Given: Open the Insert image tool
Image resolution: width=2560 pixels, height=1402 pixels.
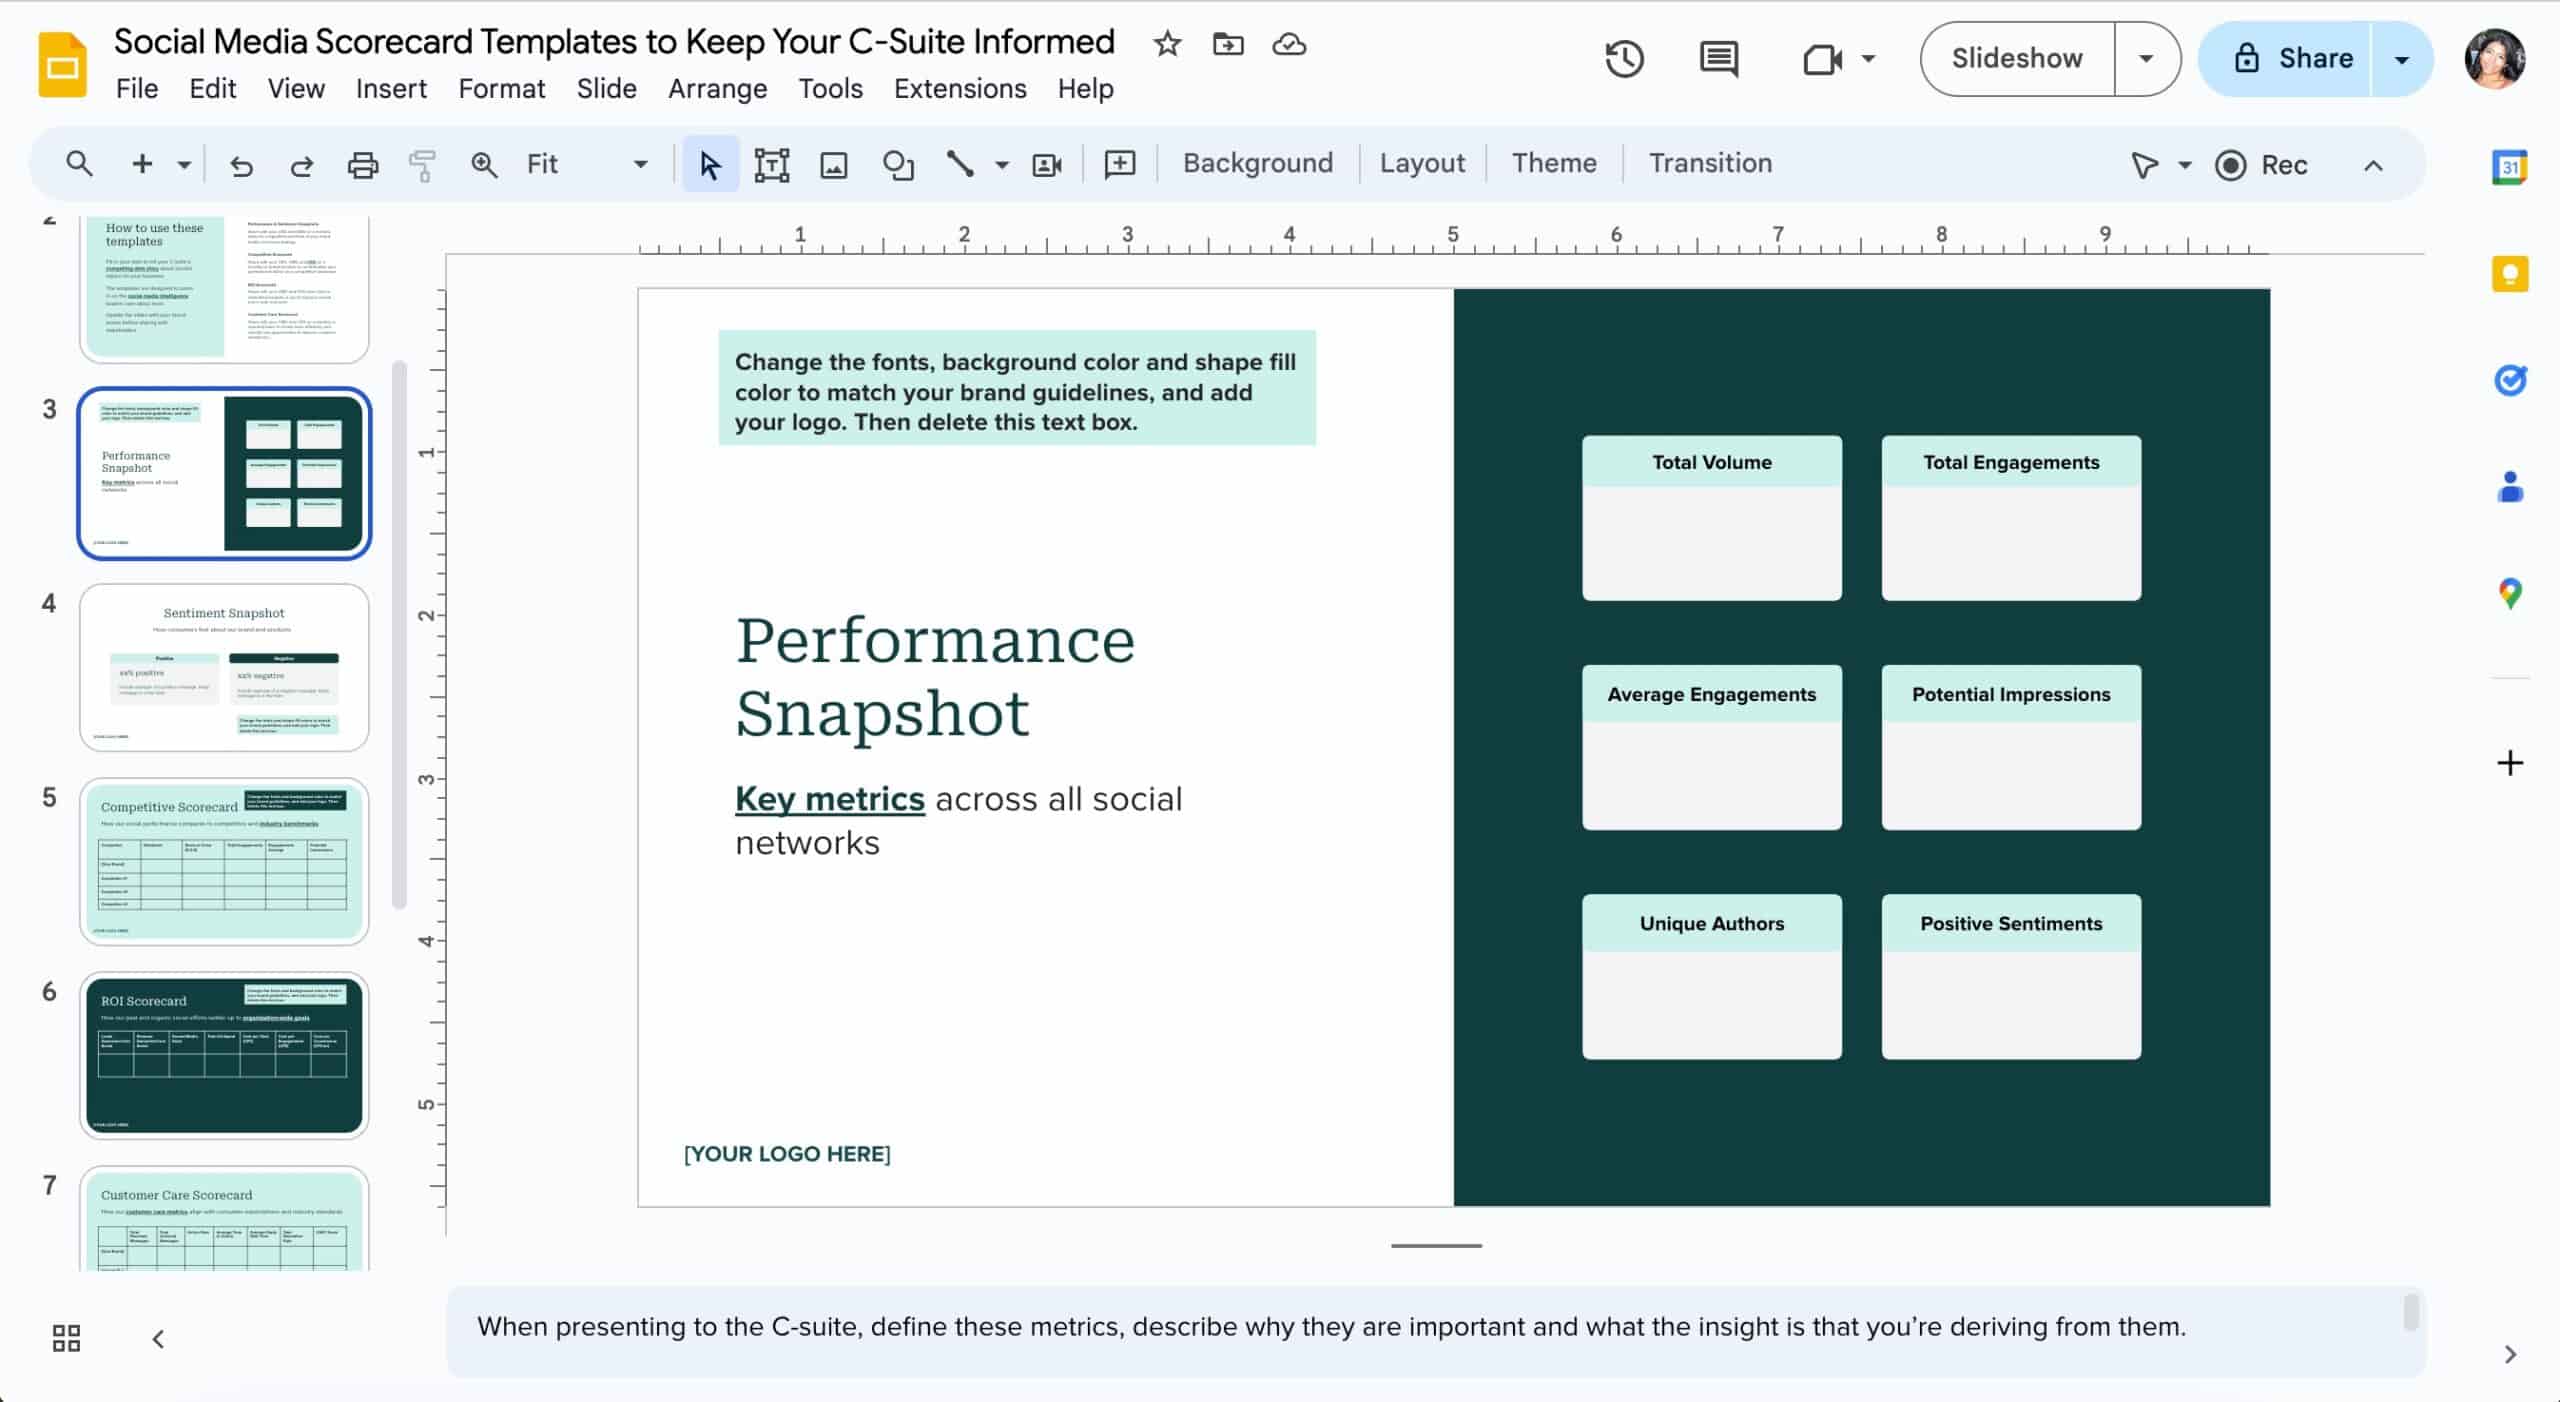Looking at the screenshot, I should coord(835,164).
